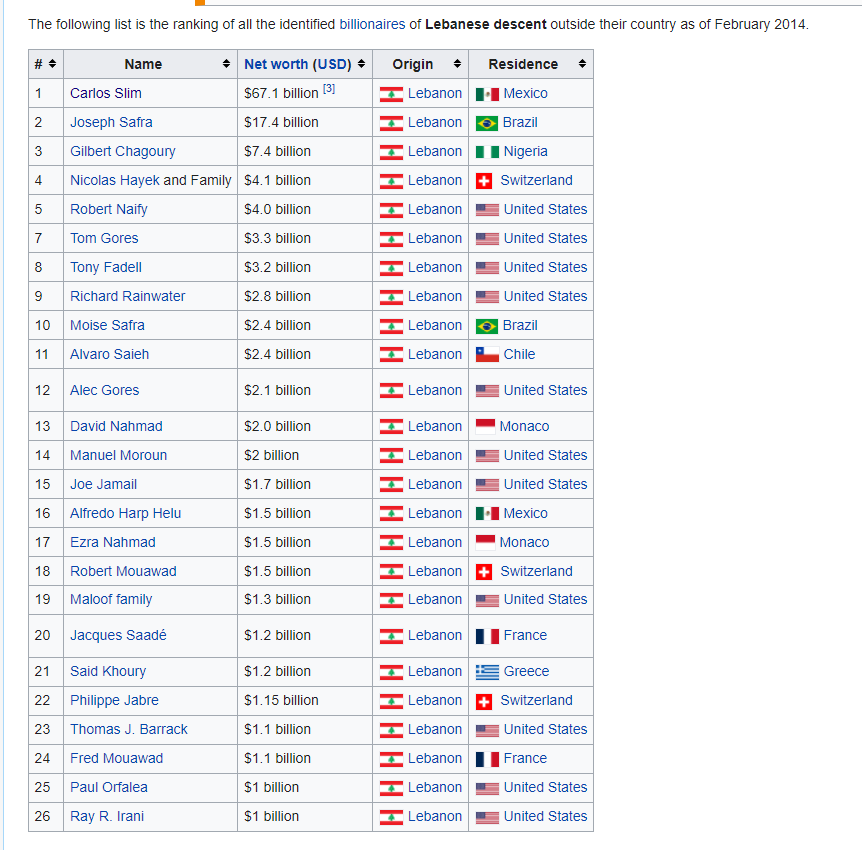Click Greece flag in Said Khoury row
Image resolution: width=862 pixels, height=850 pixels.
tap(487, 672)
